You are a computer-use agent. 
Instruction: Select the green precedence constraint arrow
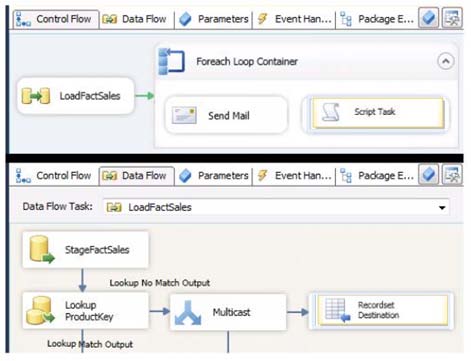click(144, 96)
